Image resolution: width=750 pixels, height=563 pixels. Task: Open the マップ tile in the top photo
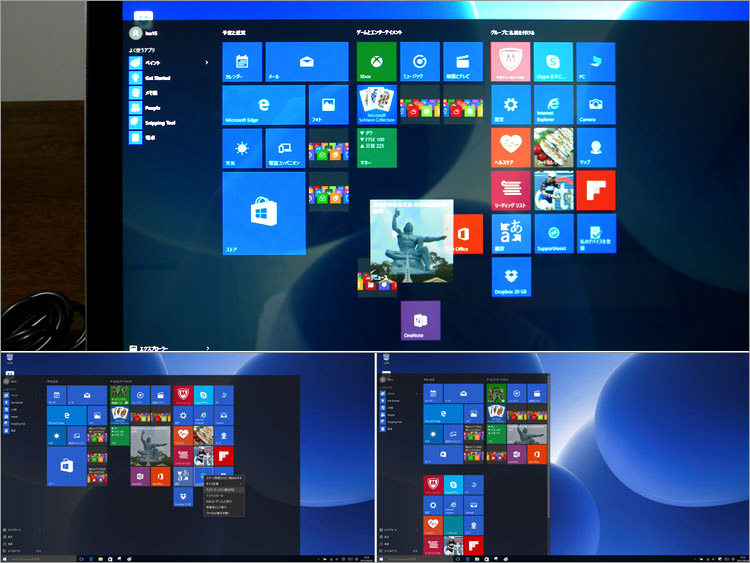click(596, 147)
